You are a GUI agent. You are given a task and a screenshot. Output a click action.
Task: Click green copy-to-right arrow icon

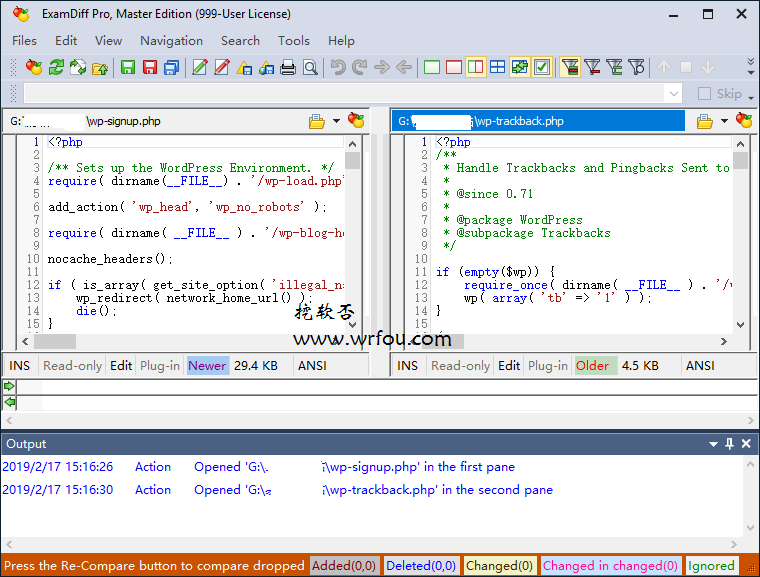[x=9, y=386]
